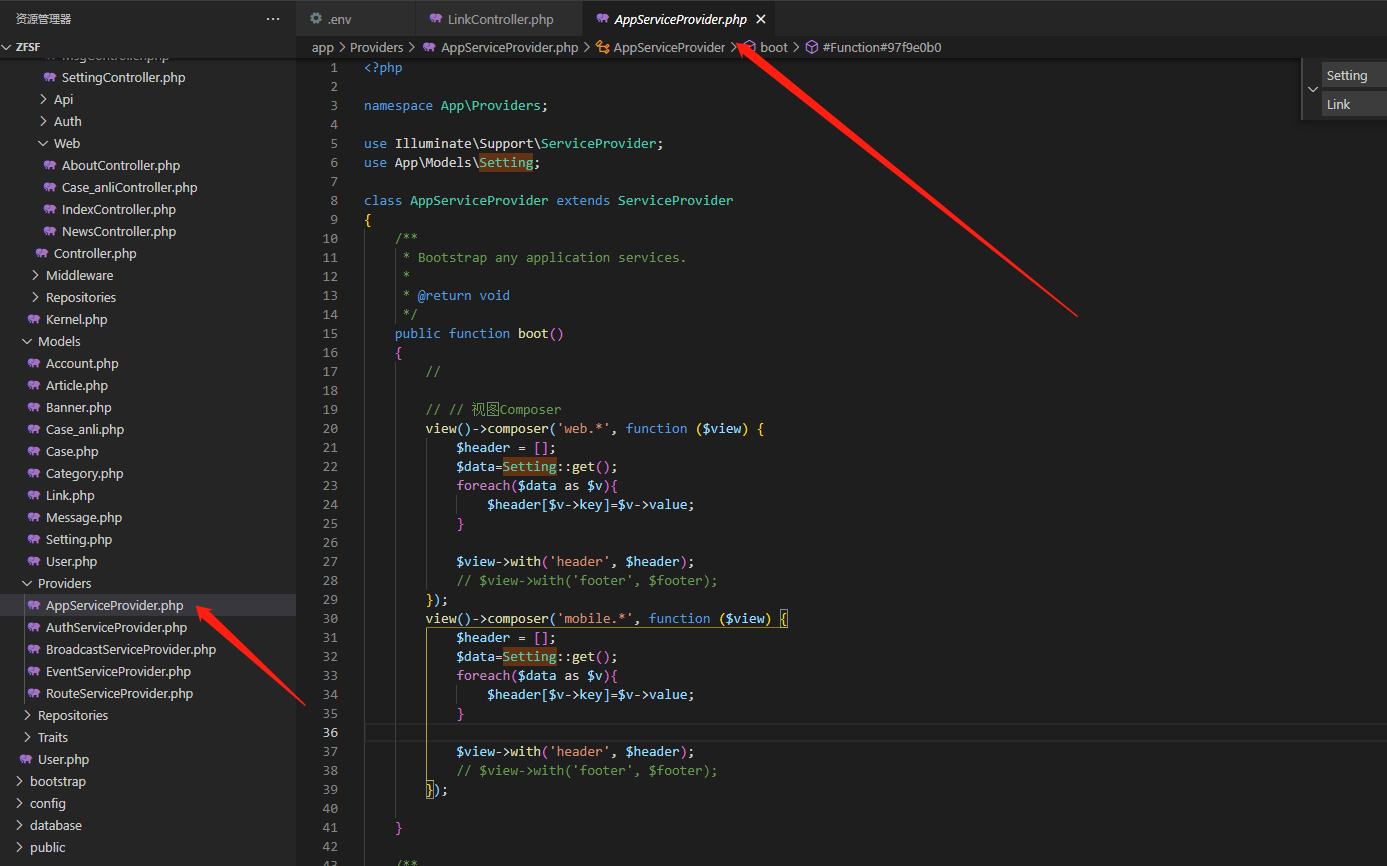This screenshot has height=866, width=1387.
Task: Switch to the .env tab
Action: 355,19
